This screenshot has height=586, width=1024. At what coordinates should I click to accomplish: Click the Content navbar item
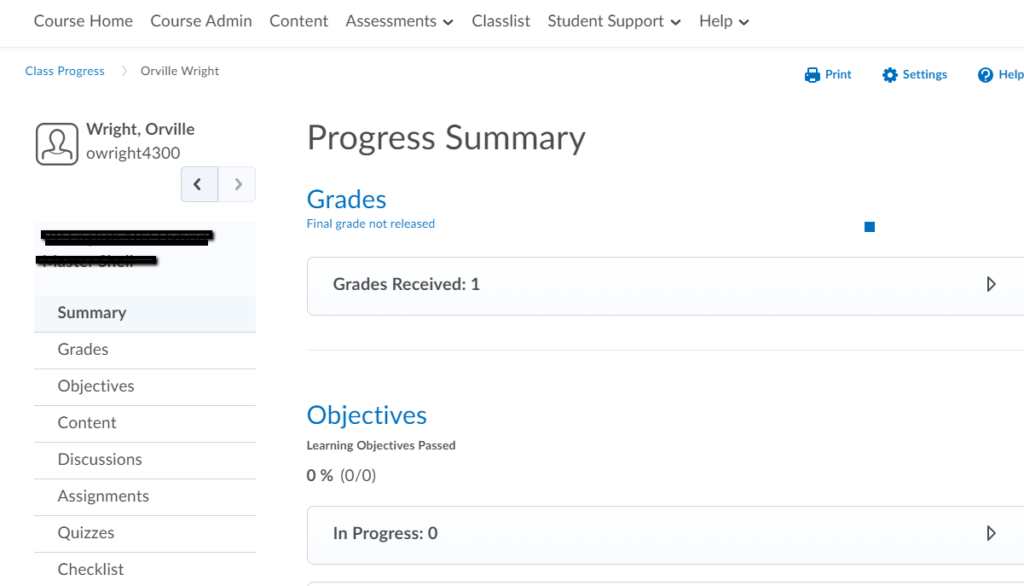point(298,21)
